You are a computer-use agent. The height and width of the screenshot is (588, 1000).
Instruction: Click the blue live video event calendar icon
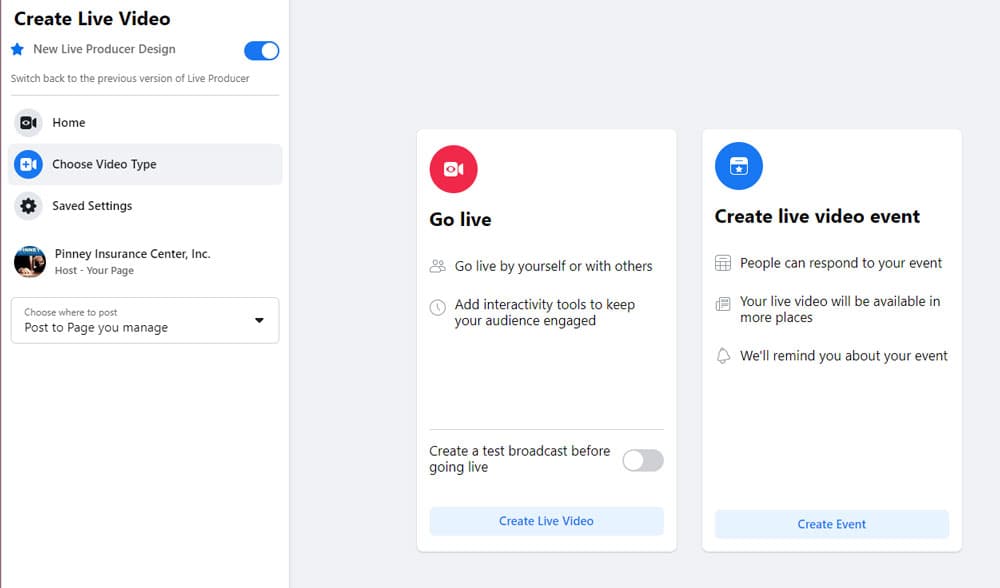tap(739, 166)
